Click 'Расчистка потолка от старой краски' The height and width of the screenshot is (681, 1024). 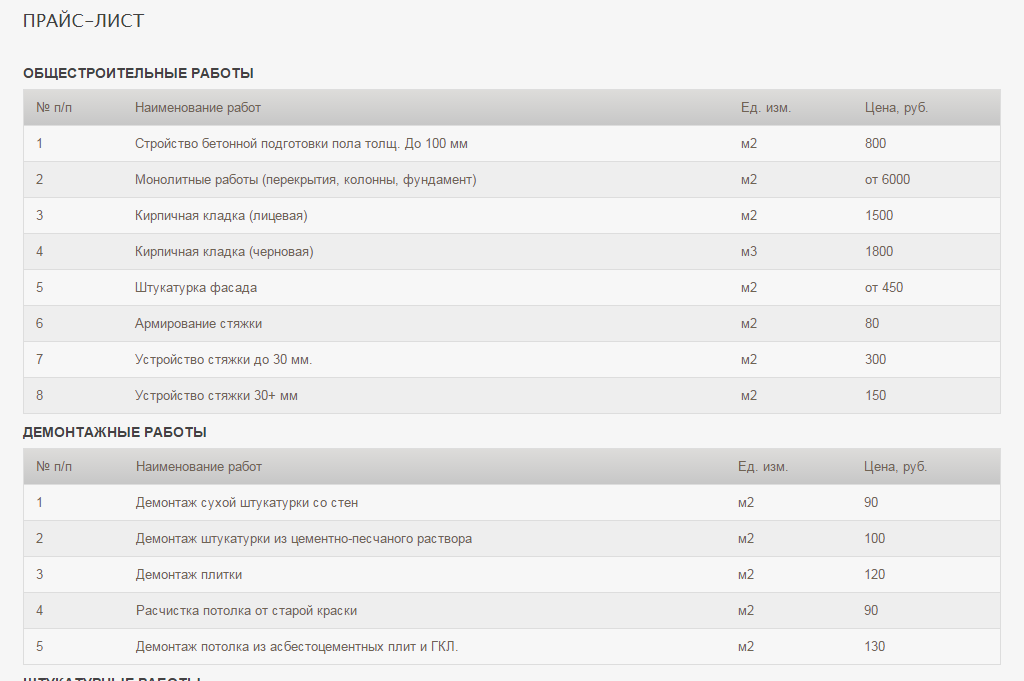pos(246,610)
